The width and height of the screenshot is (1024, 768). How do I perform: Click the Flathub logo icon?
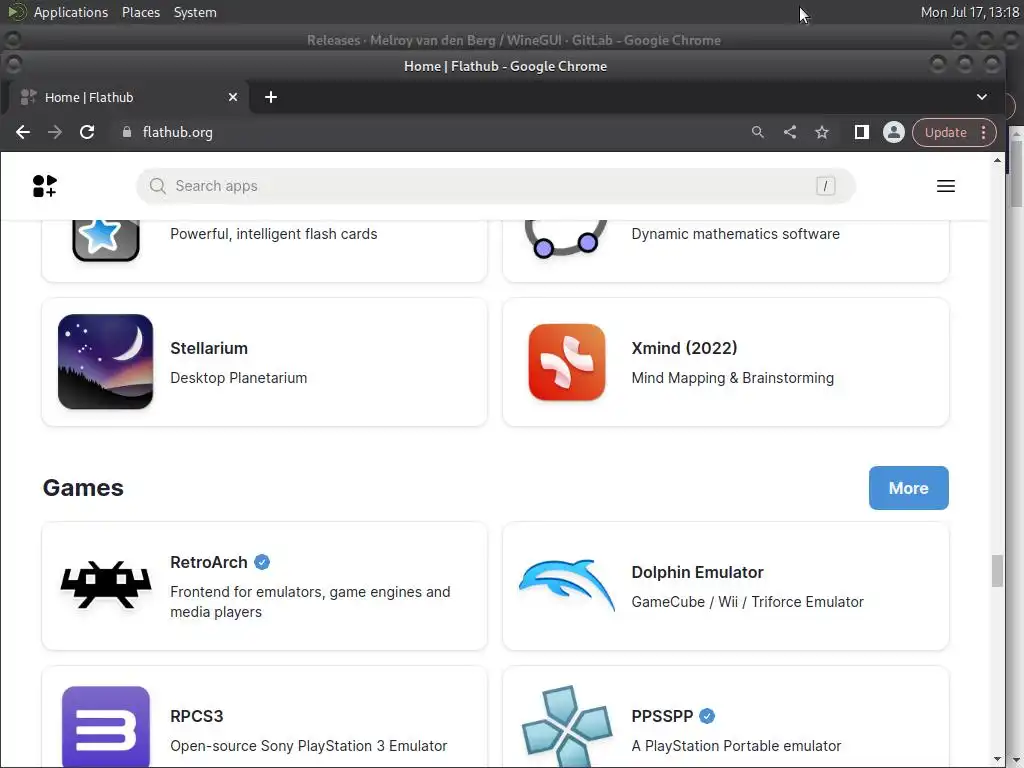coord(44,186)
